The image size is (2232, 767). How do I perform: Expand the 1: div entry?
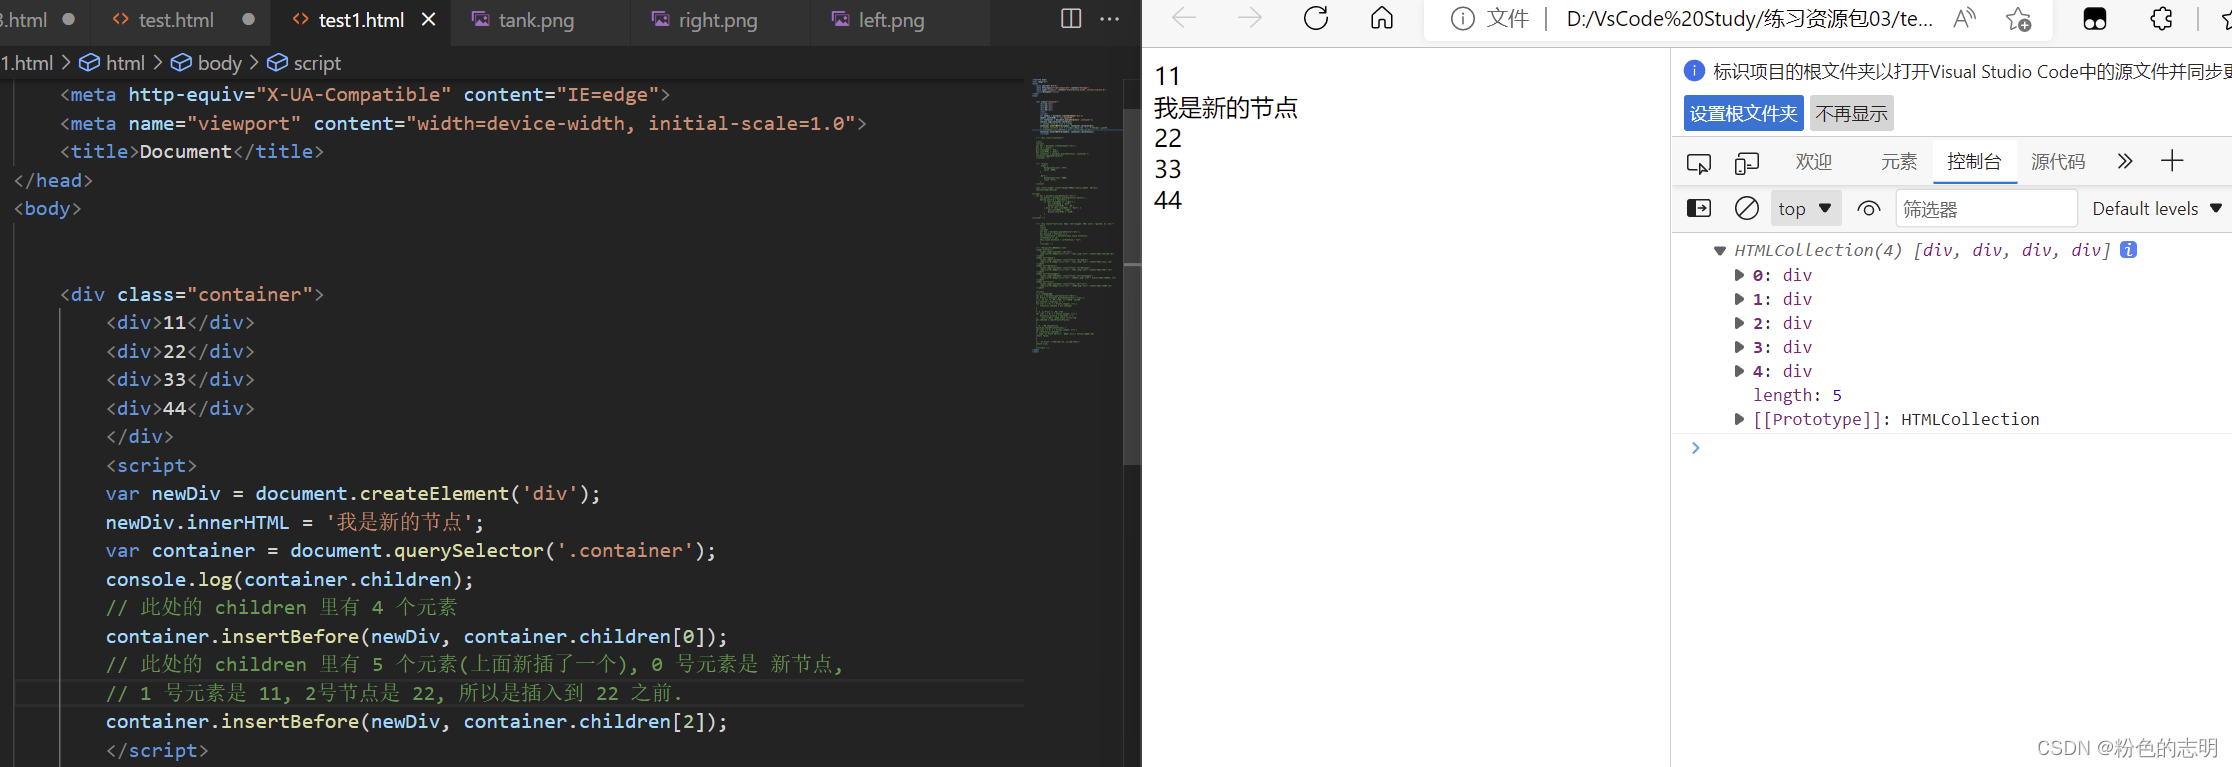coord(1739,299)
